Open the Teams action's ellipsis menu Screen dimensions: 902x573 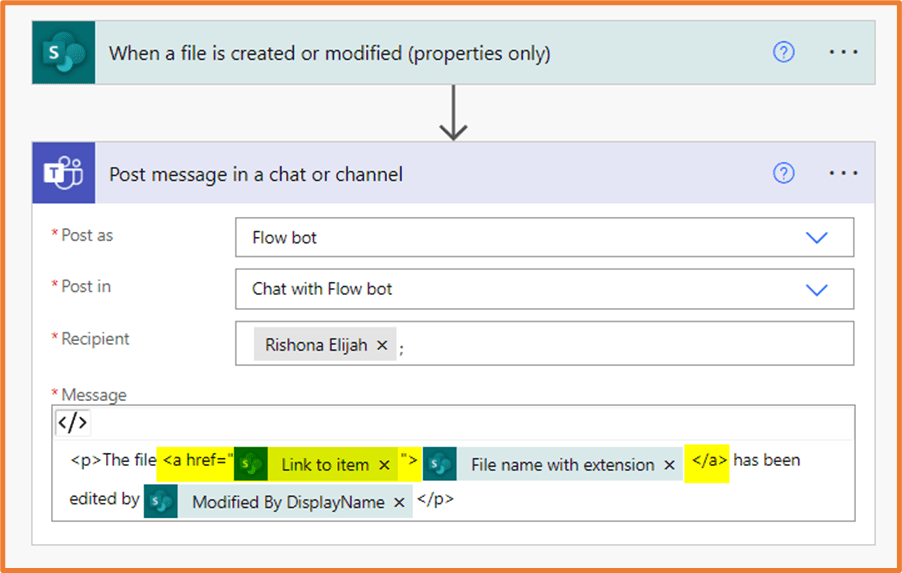click(x=843, y=174)
